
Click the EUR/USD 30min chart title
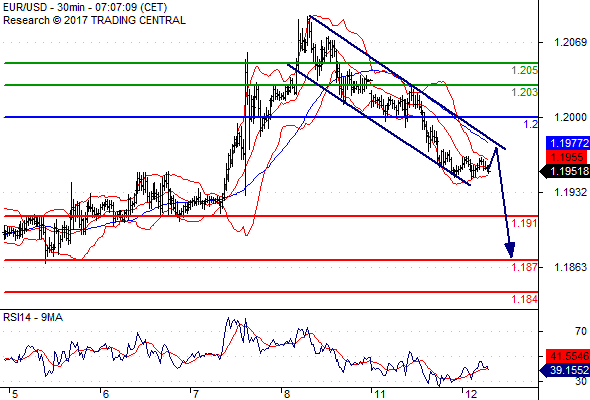pyautogui.click(x=85, y=7)
